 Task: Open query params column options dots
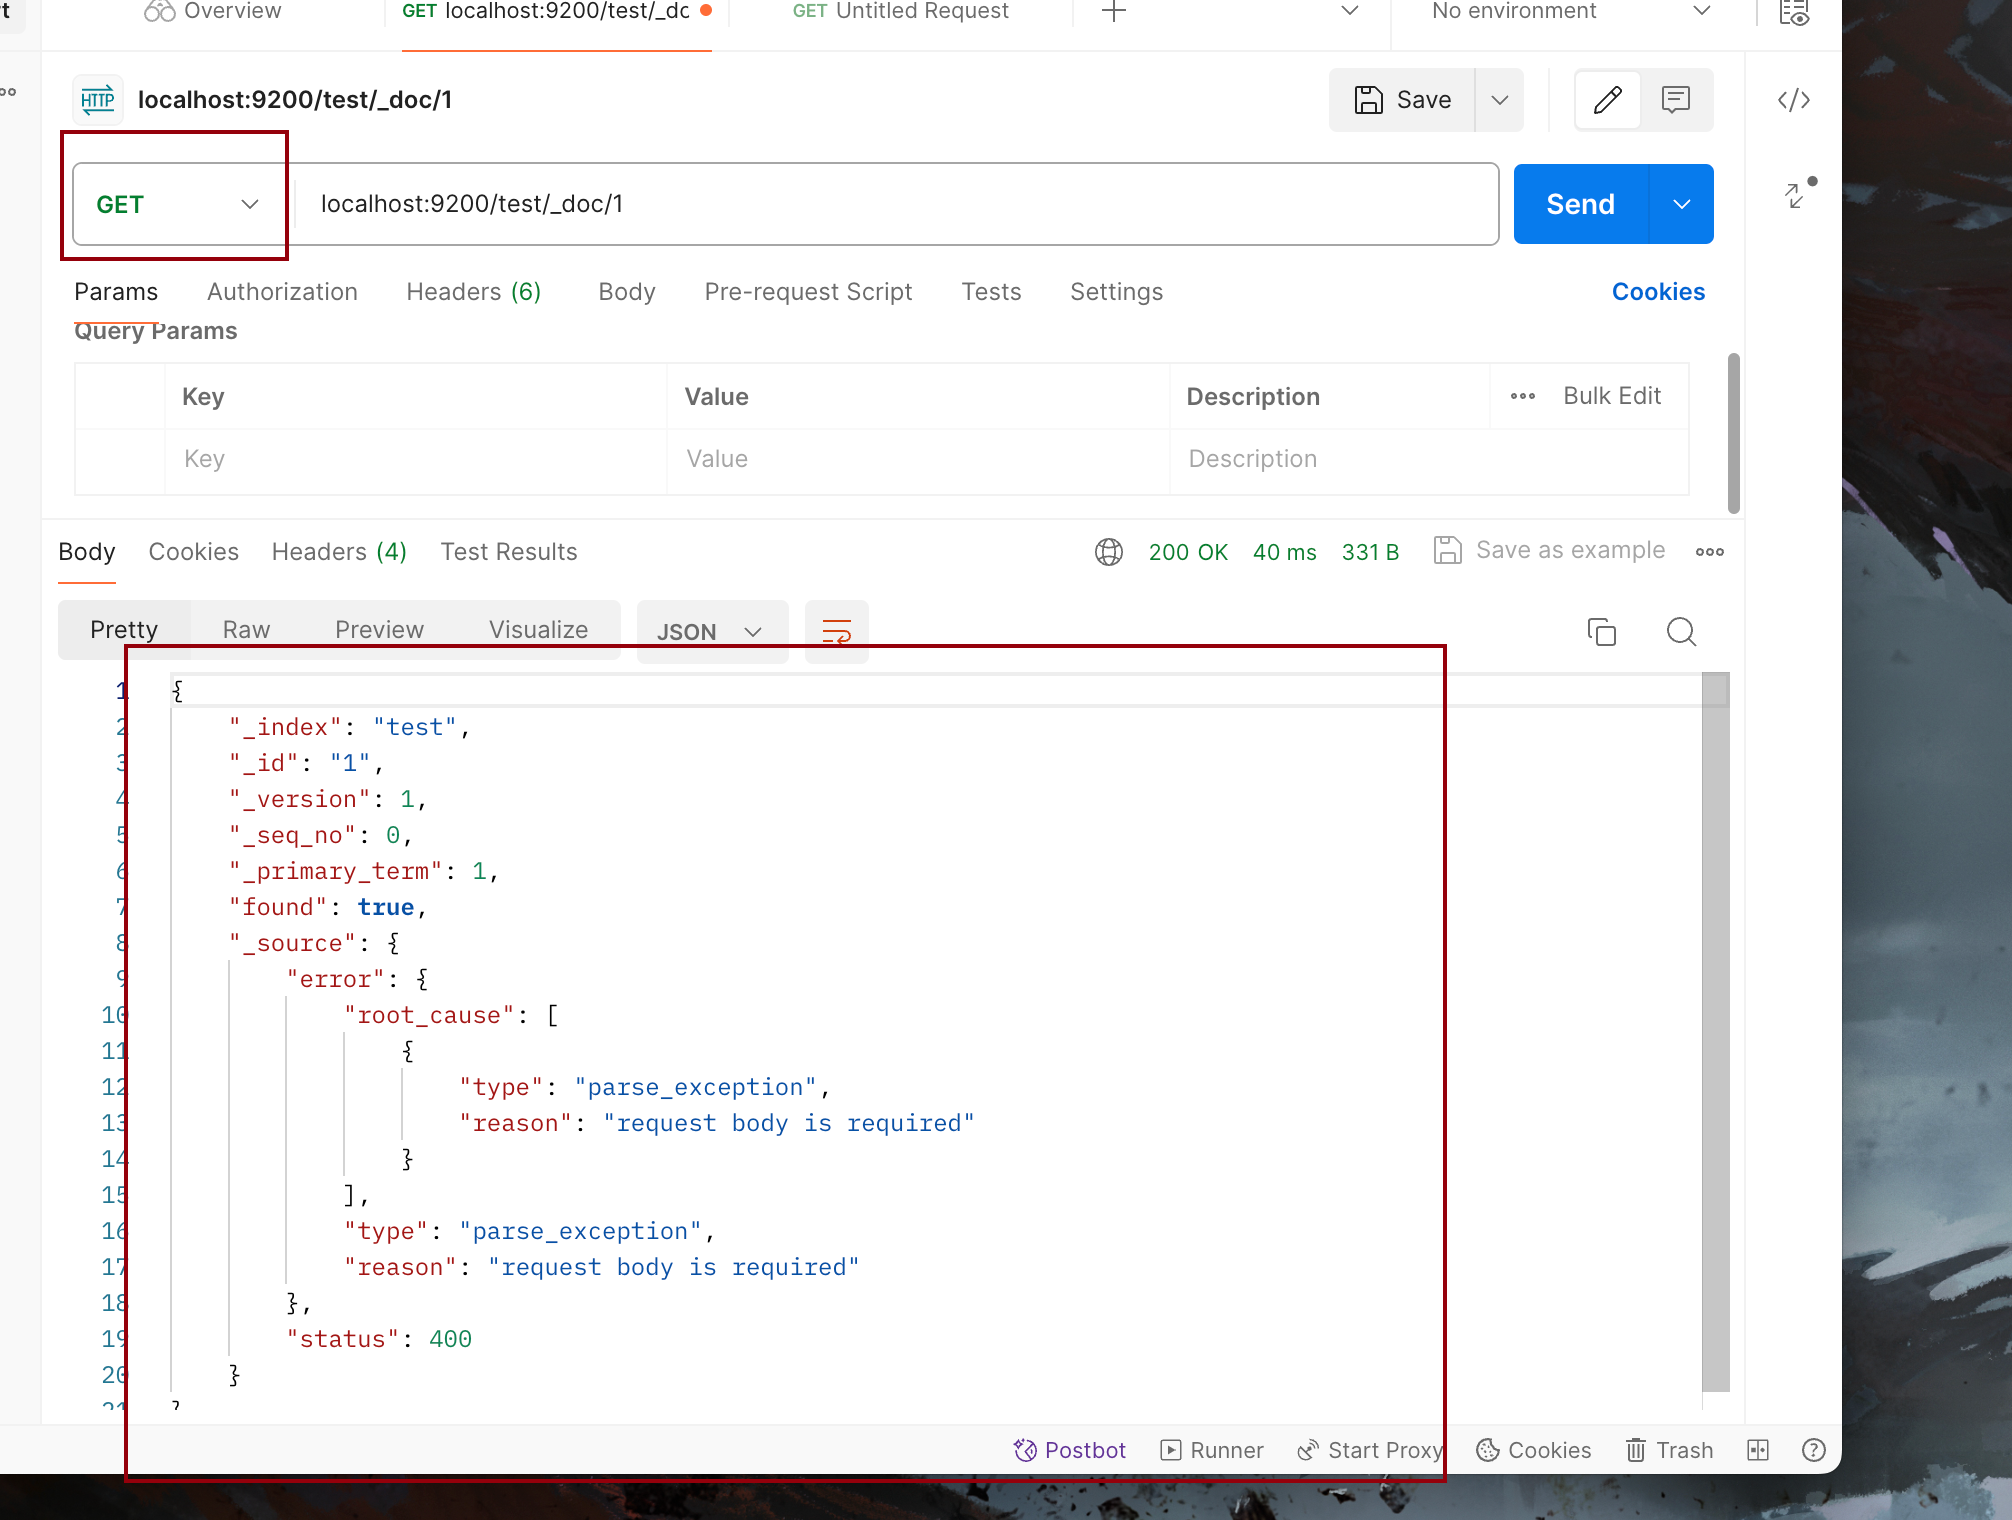tap(1523, 396)
